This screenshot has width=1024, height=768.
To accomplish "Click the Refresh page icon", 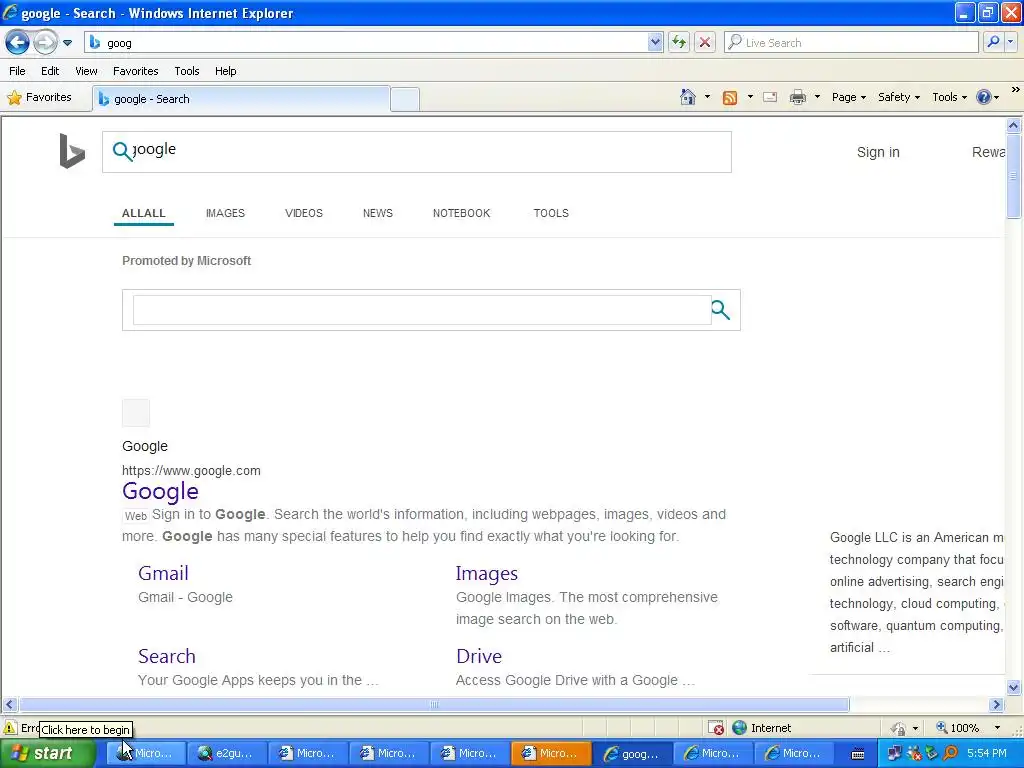I will [x=679, y=43].
